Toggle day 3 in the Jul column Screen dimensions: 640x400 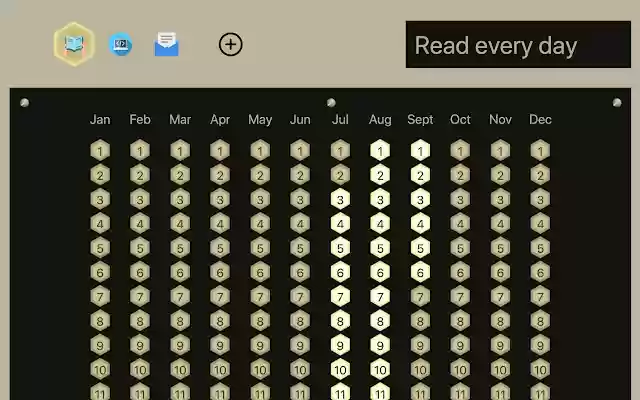(340, 200)
